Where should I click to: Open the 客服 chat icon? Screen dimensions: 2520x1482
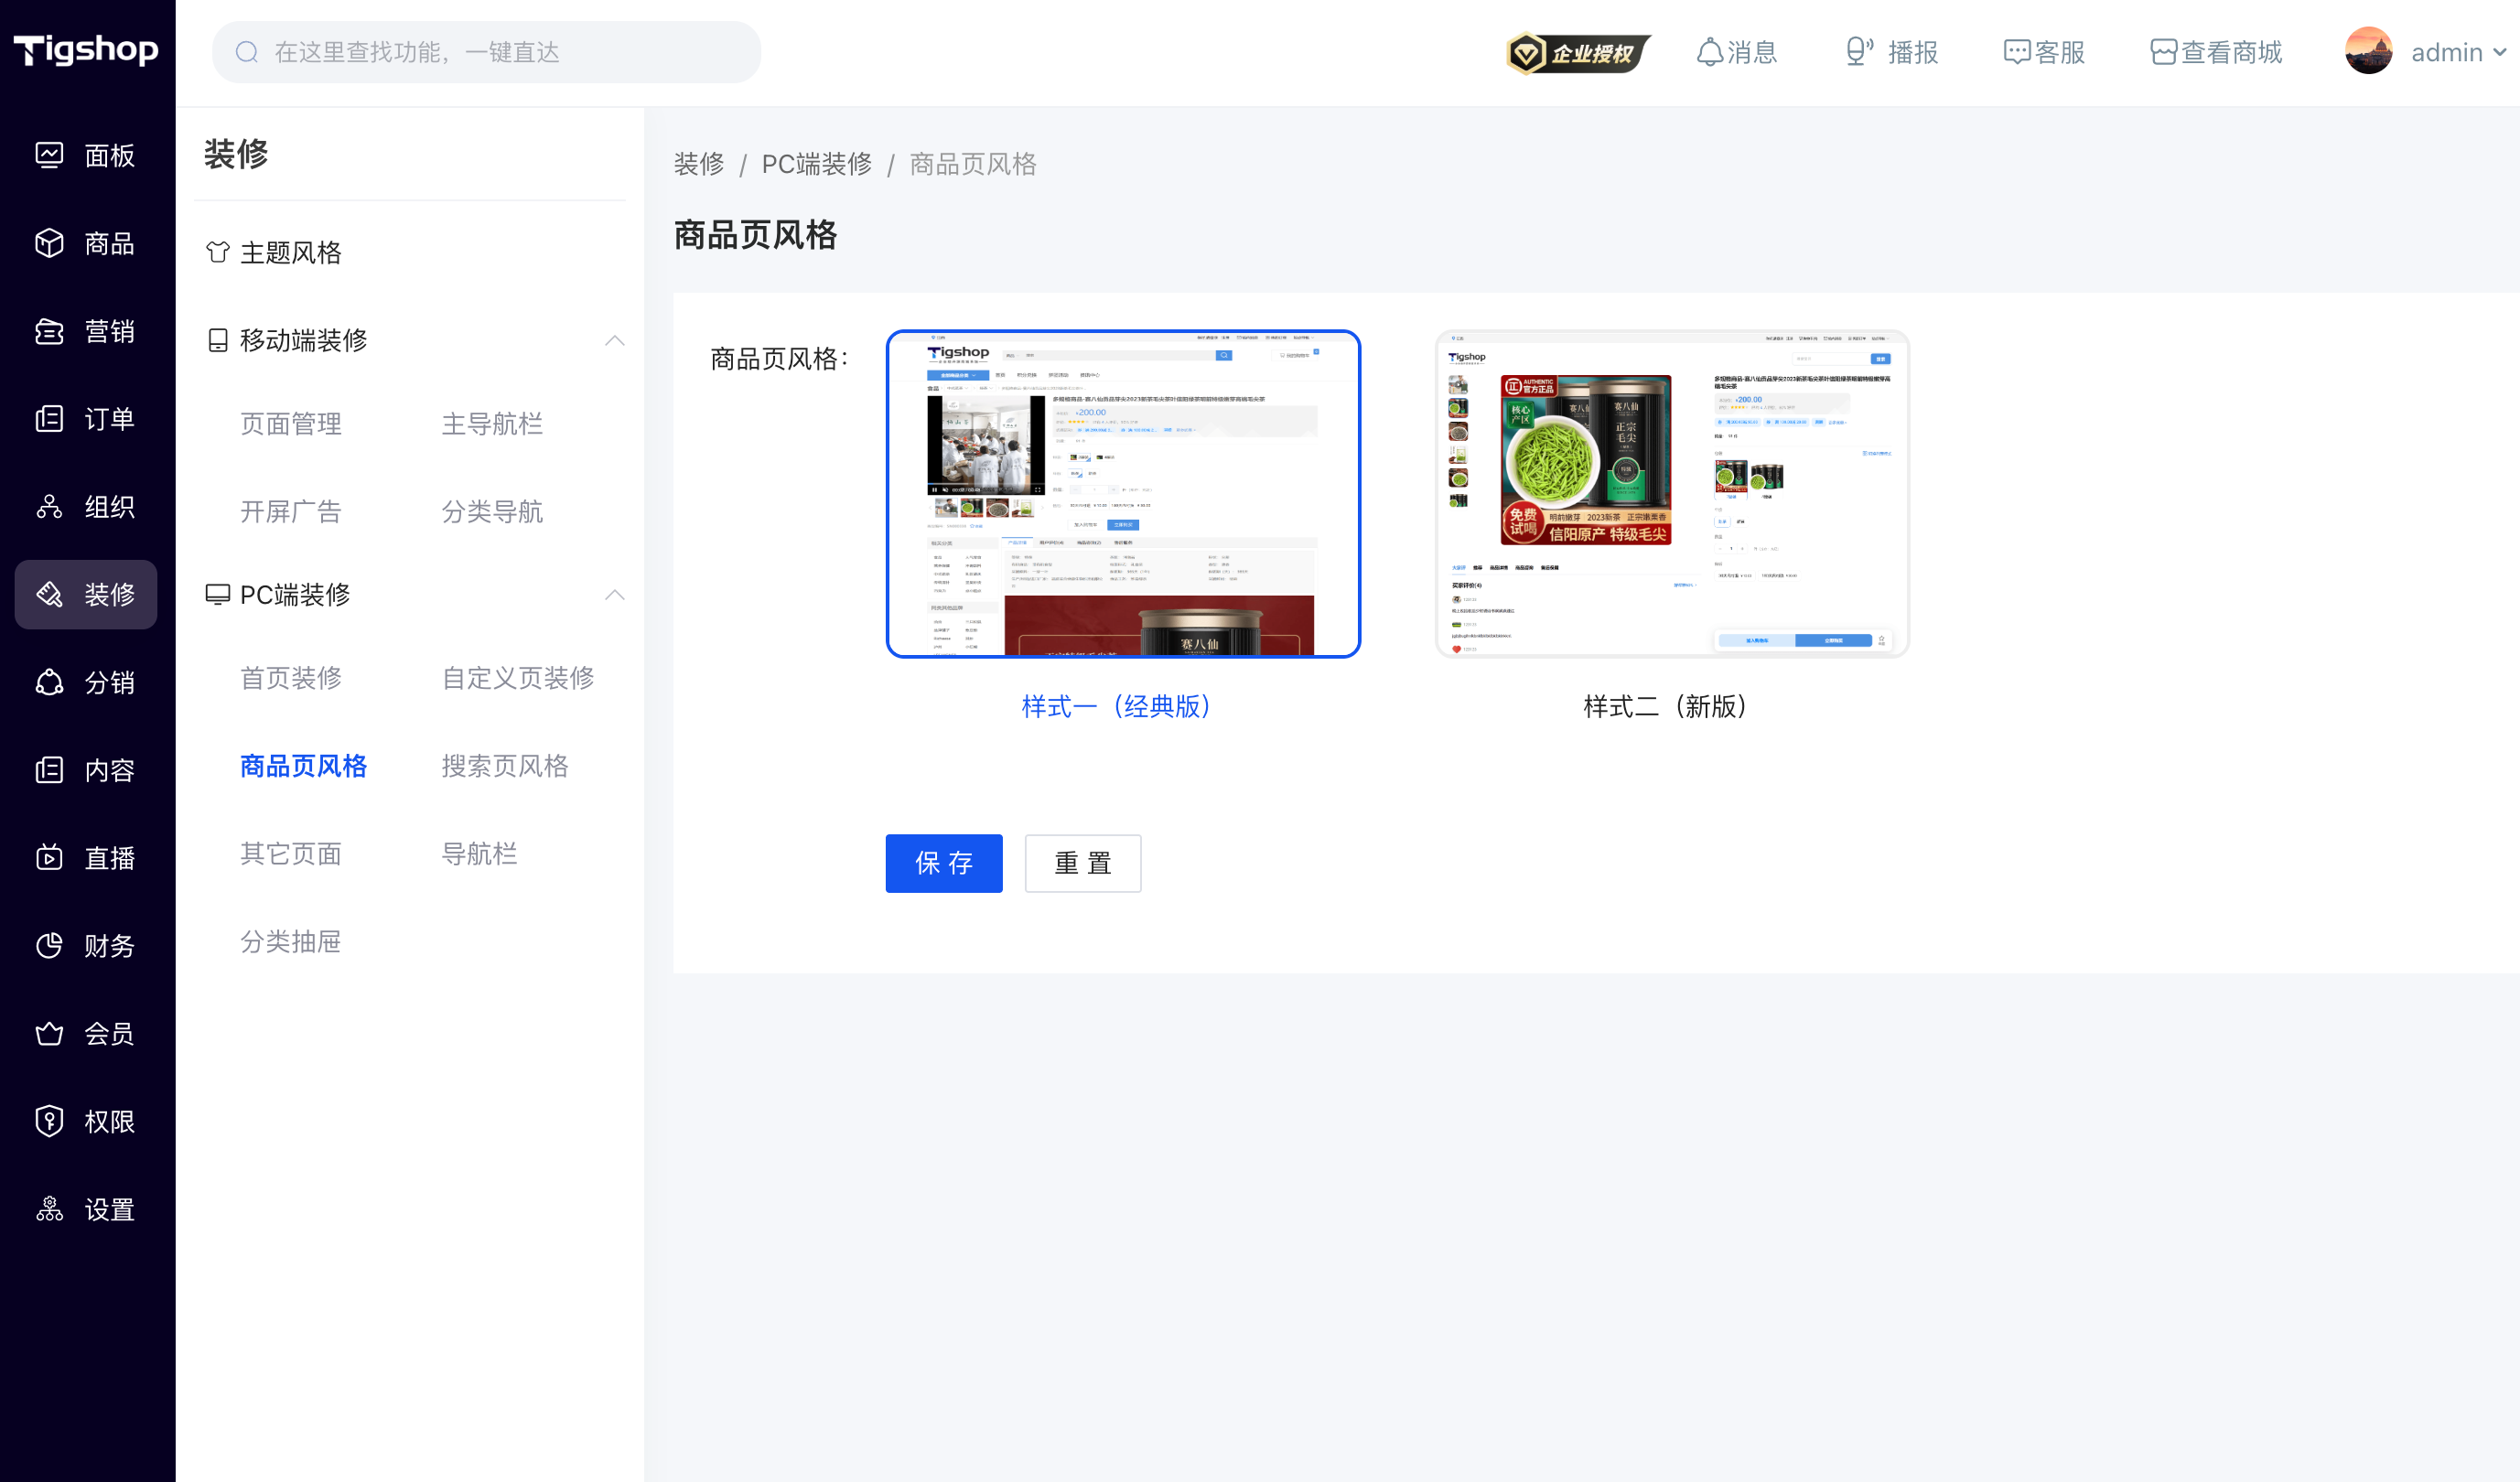click(2017, 52)
